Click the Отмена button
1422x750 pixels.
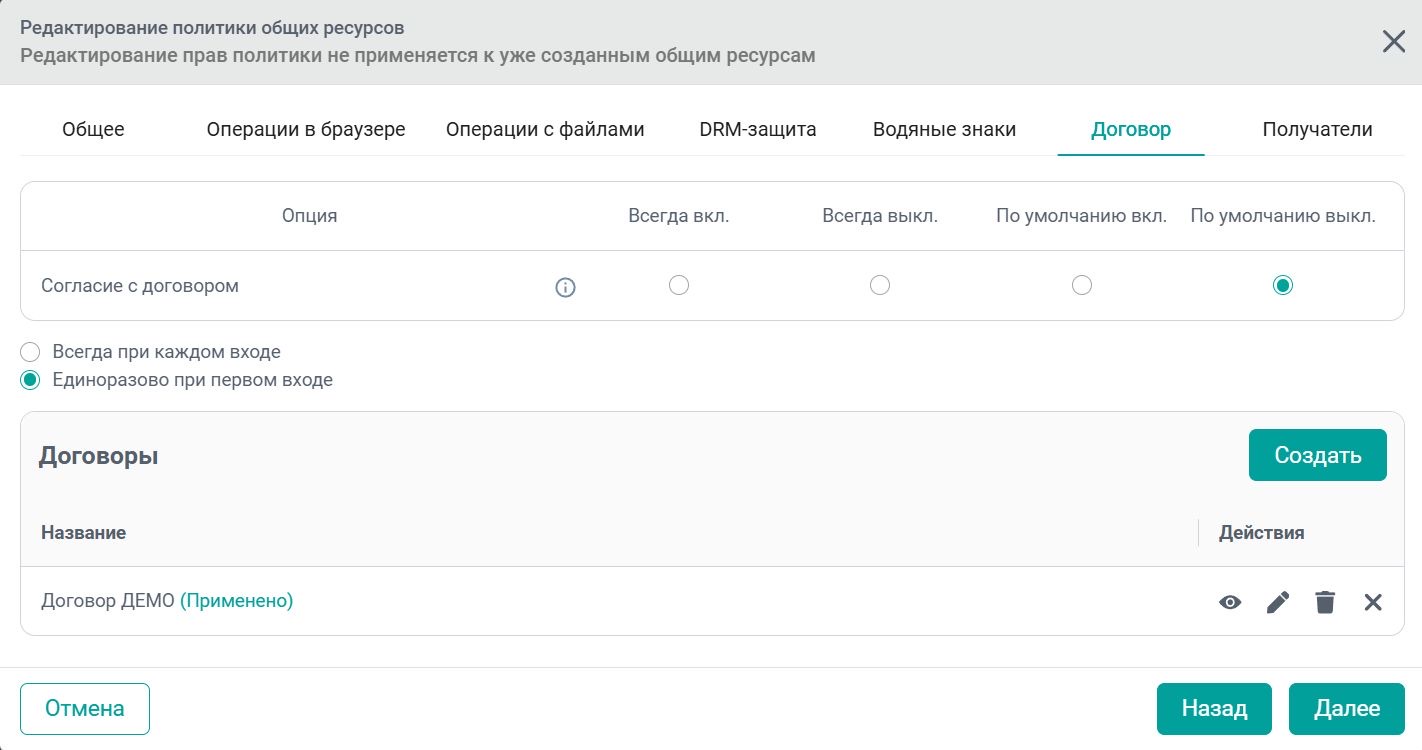pyautogui.click(x=85, y=709)
